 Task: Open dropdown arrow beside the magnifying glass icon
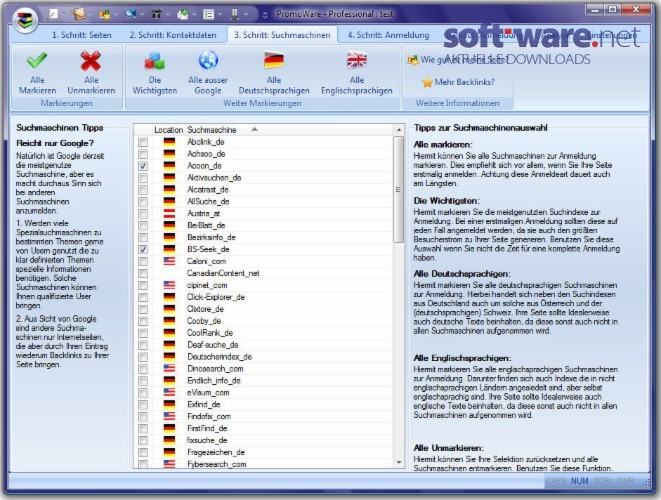[142, 14]
